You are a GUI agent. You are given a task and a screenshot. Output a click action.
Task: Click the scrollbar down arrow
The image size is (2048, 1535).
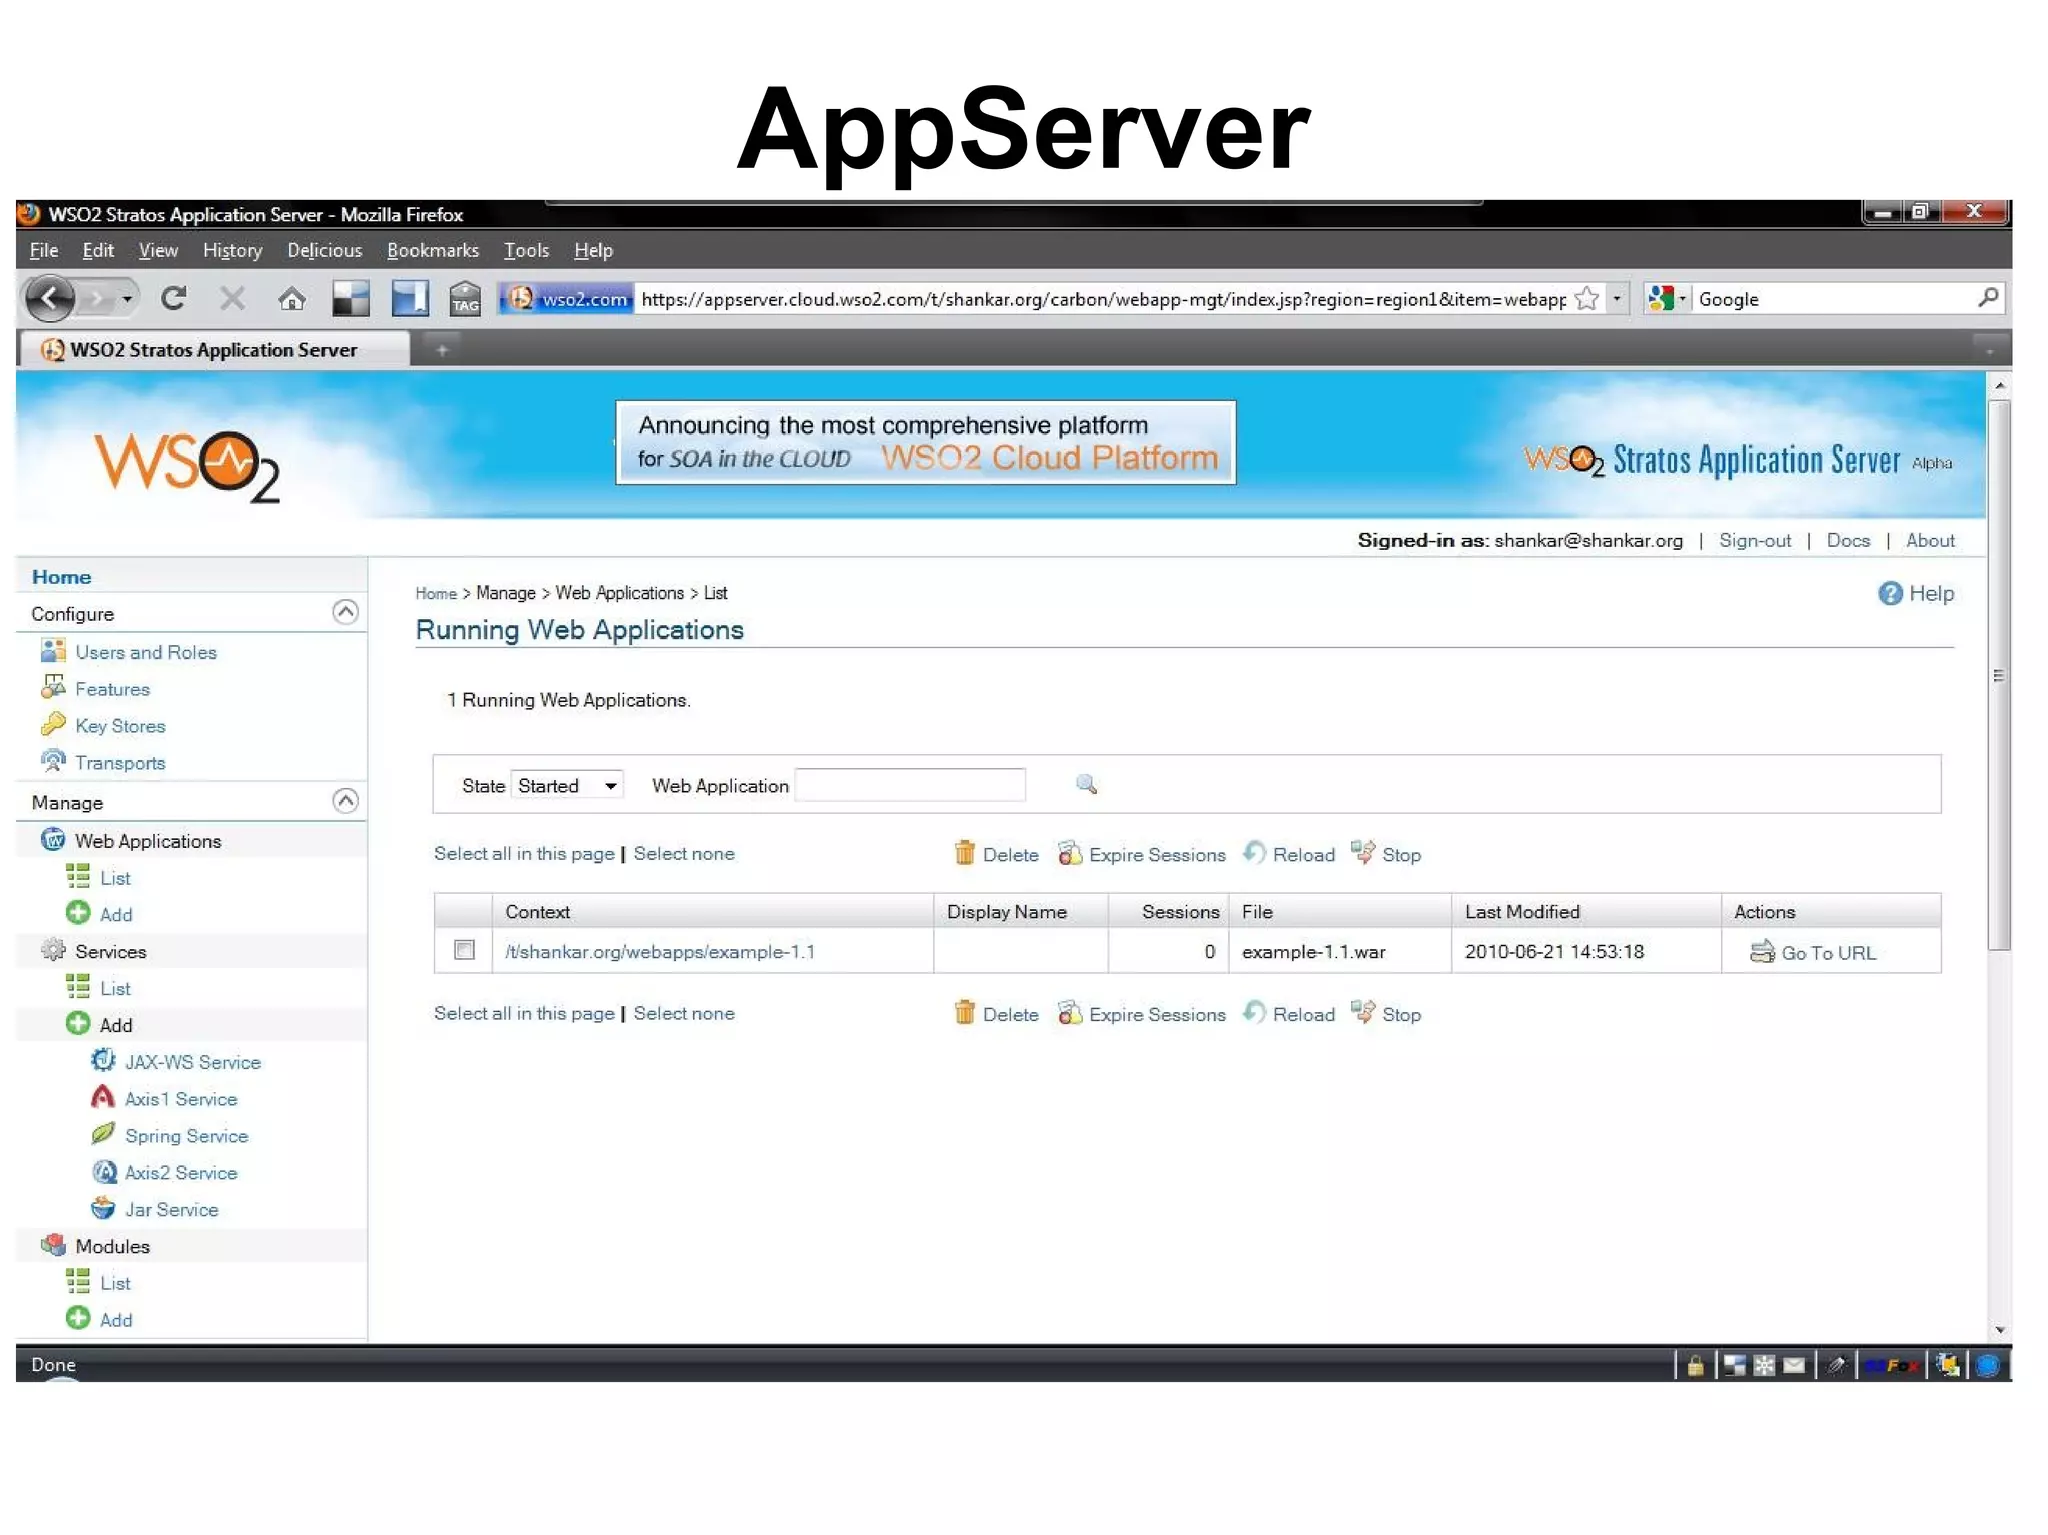[x=2000, y=1330]
